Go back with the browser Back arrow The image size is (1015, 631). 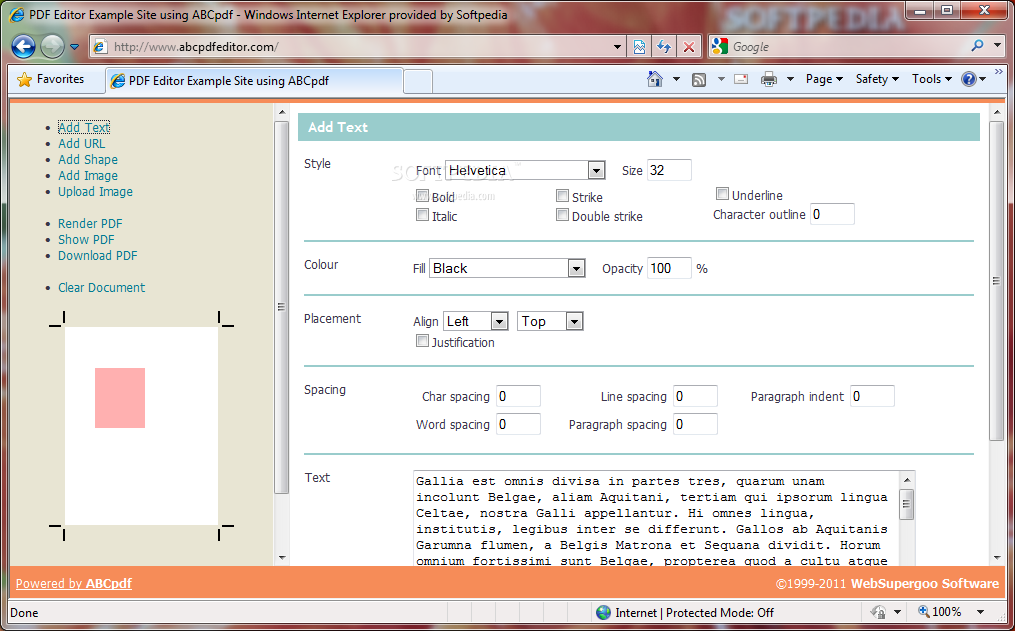pyautogui.click(x=23, y=47)
